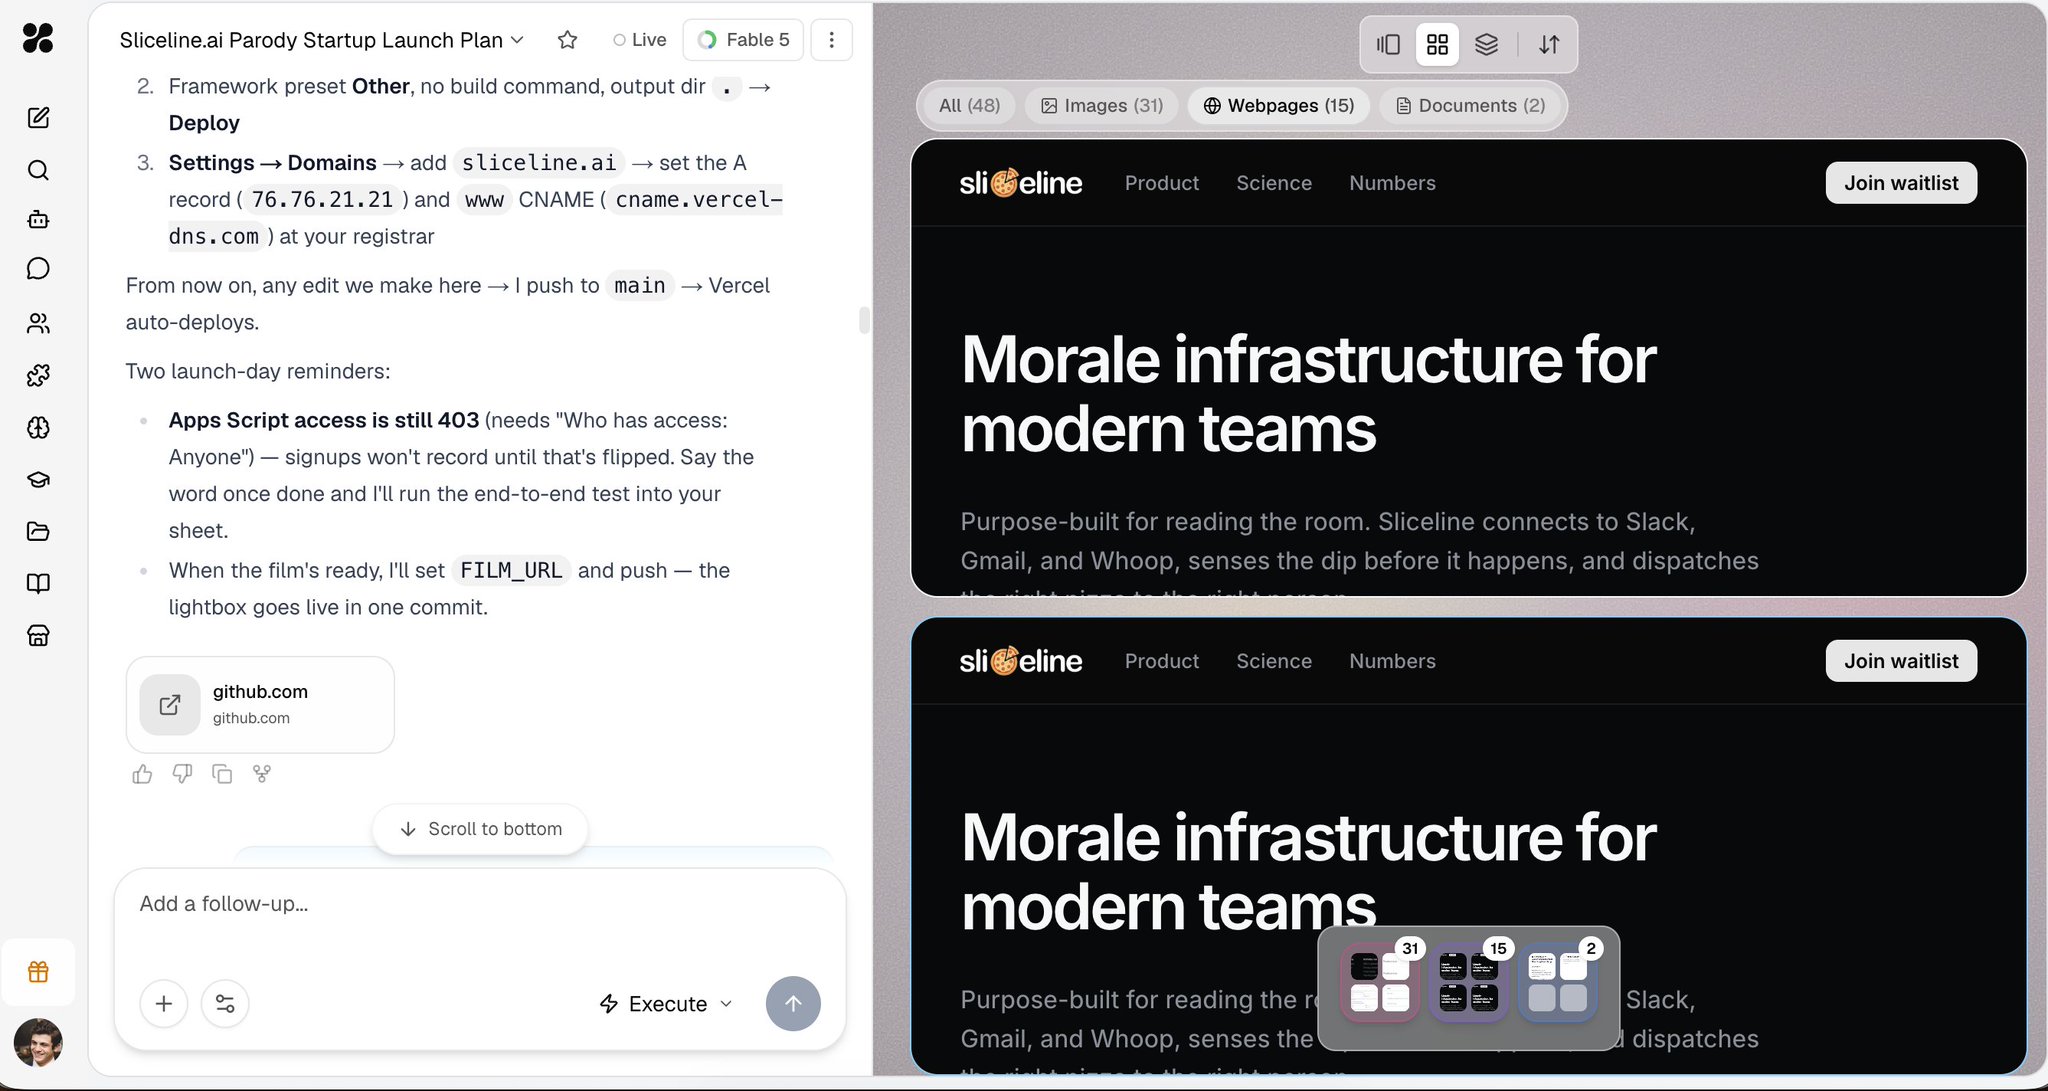The height and width of the screenshot is (1091, 2048).
Task: Click Science in the second webpage preview
Action: [1273, 661]
